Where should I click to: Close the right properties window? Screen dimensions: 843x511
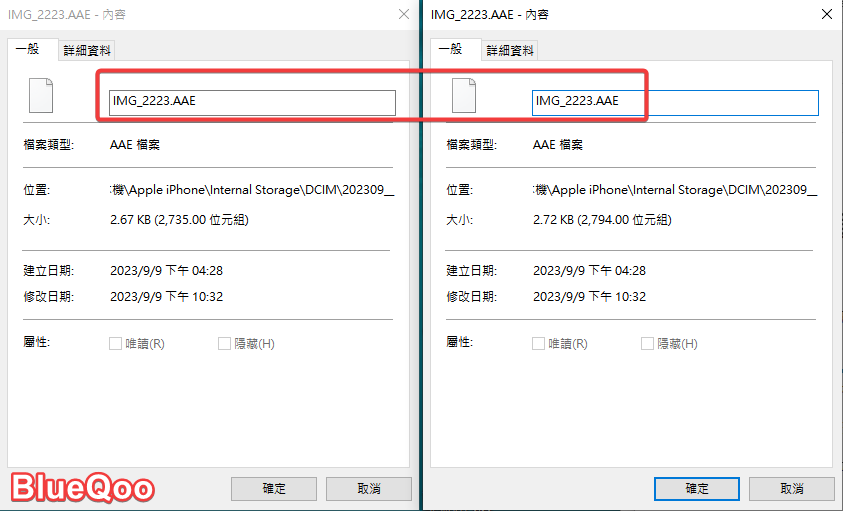click(825, 15)
